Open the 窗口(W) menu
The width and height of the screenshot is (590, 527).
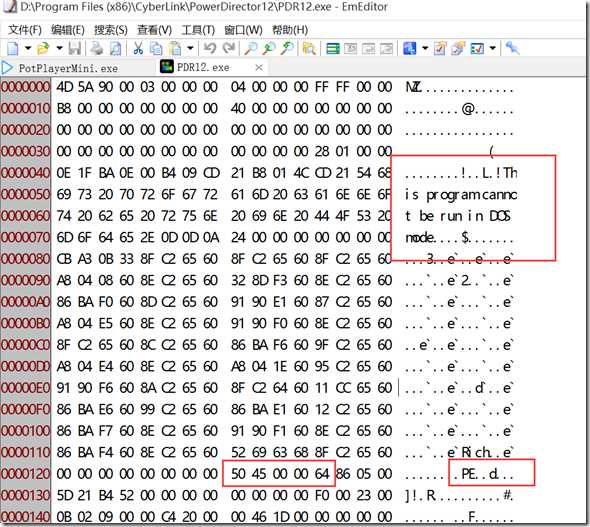click(x=243, y=30)
